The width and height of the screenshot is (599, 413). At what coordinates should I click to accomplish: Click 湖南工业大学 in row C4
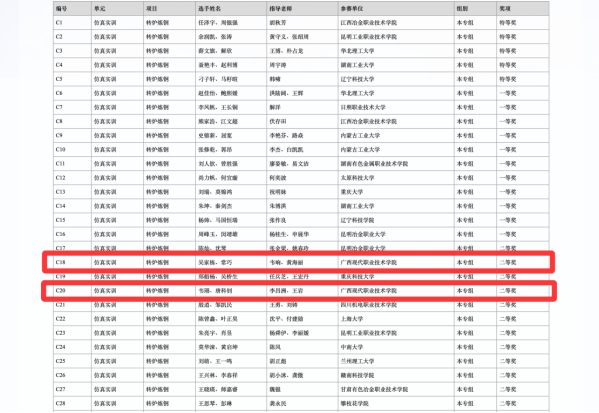[x=358, y=65]
